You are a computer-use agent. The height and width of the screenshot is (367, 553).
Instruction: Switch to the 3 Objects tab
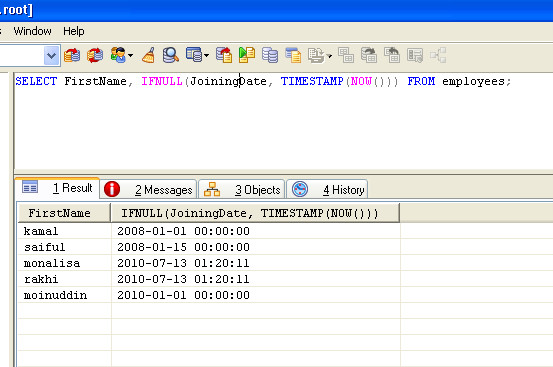[242, 190]
